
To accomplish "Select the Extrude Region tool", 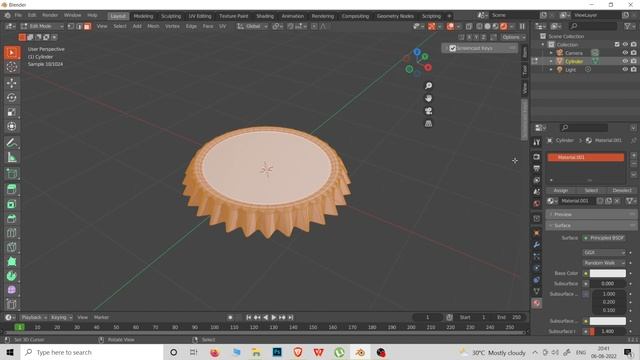I will tap(11, 189).
